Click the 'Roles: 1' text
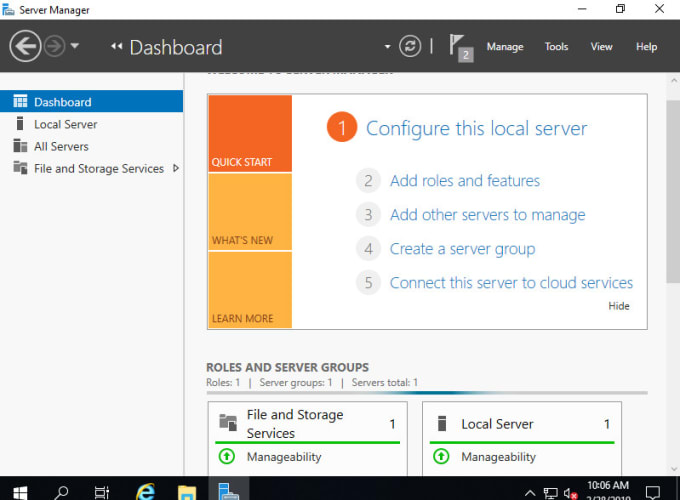Viewport: 680px width, 500px height. [223, 382]
